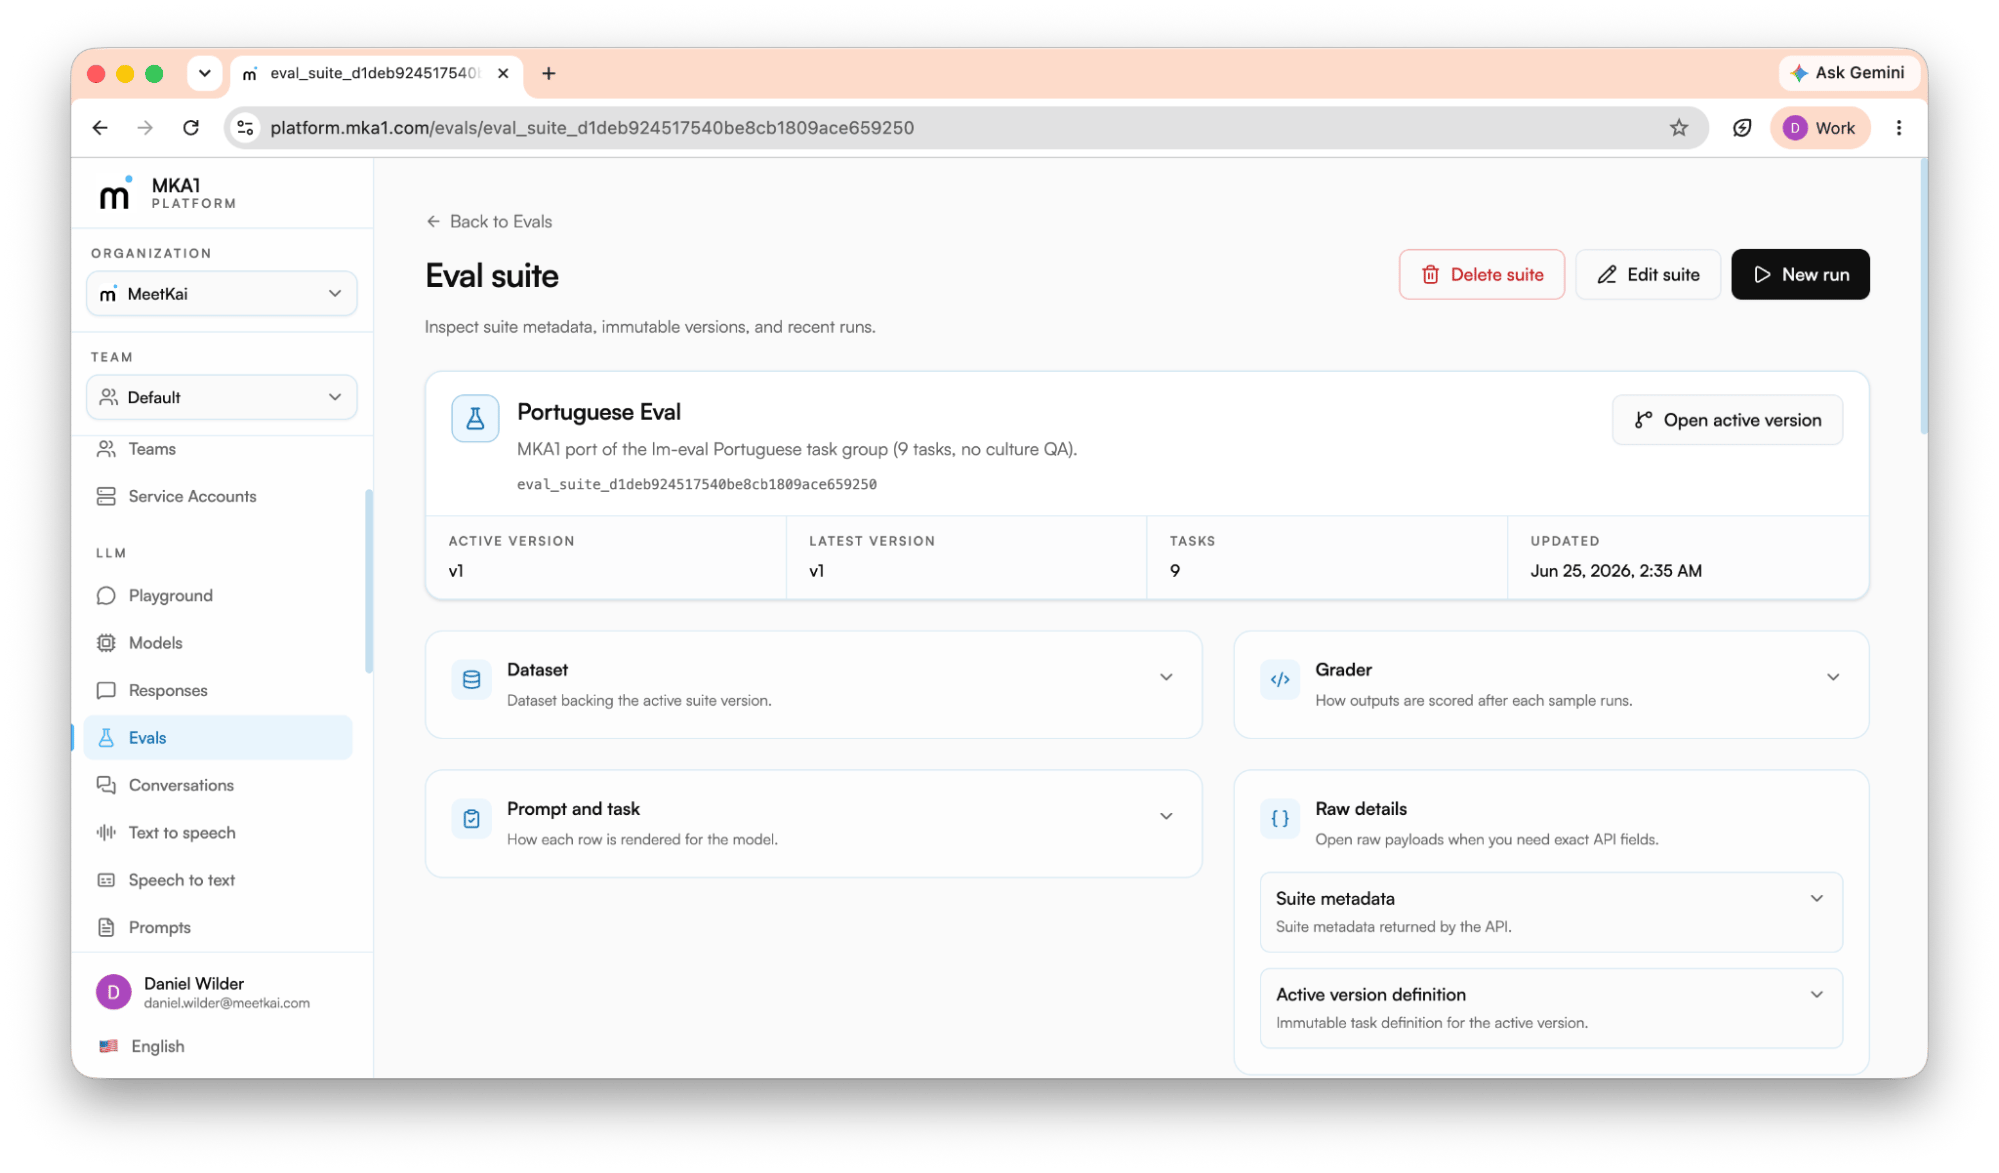Select the eval suite ID text
Viewport: 1999px width, 1173px height.
click(x=696, y=485)
